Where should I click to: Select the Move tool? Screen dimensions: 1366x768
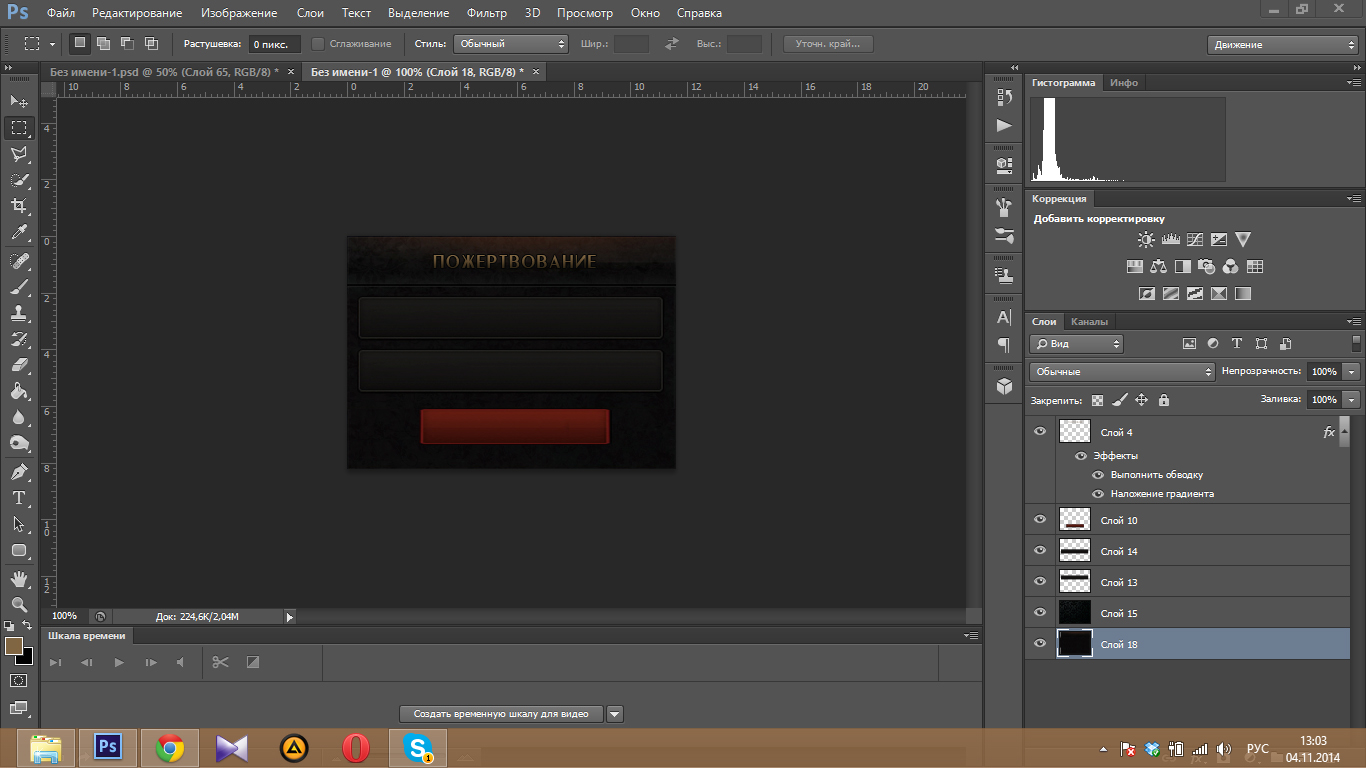coord(19,102)
